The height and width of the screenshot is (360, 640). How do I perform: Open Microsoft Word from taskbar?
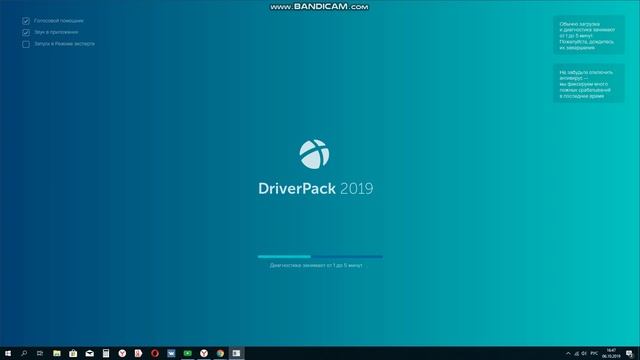[171, 353]
